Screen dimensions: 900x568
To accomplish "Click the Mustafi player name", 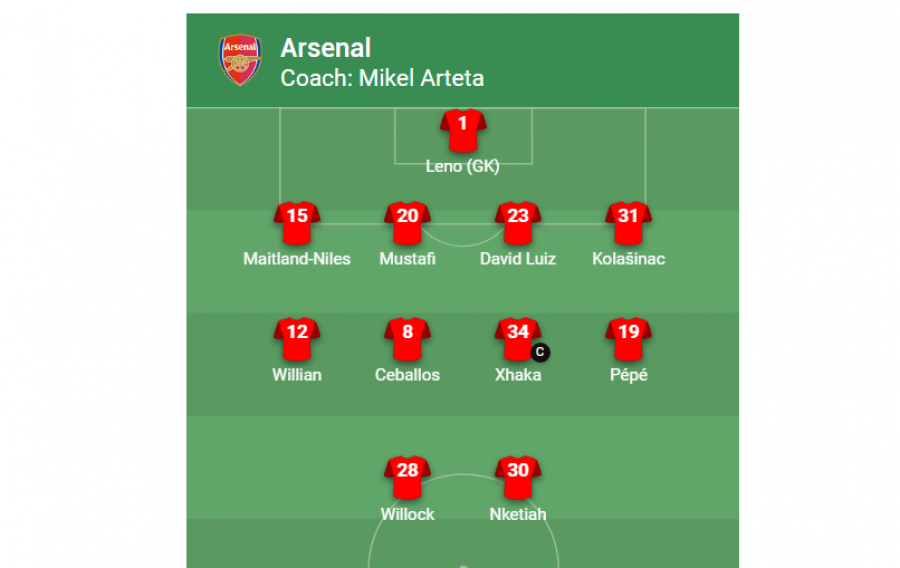I will point(408,259).
